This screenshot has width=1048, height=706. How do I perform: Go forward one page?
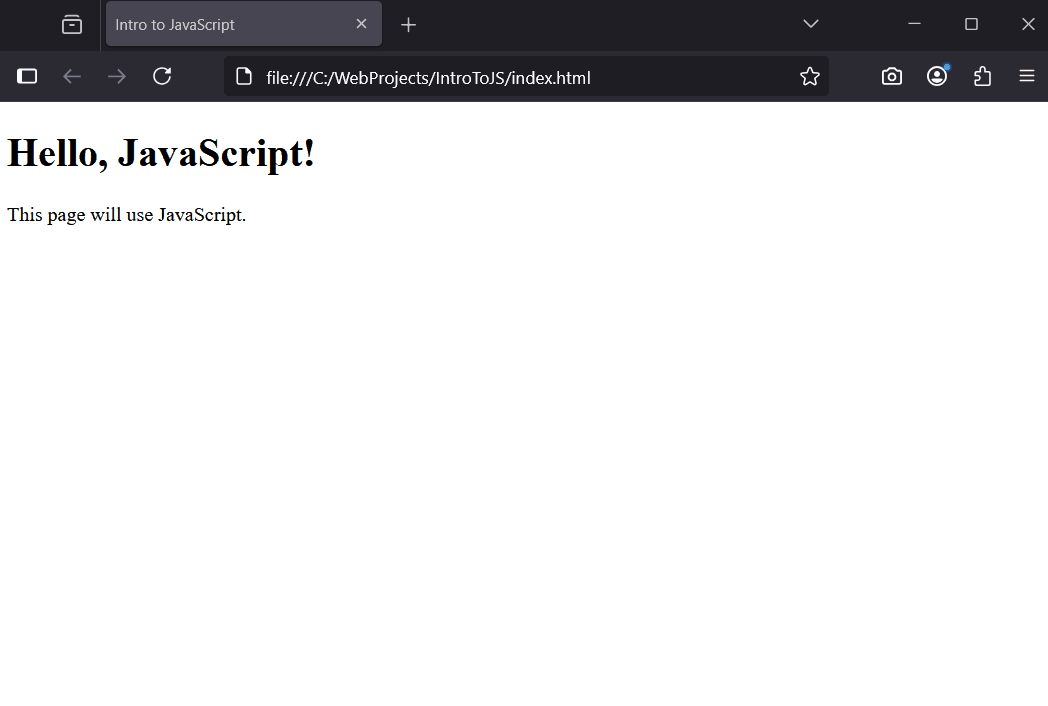click(117, 77)
